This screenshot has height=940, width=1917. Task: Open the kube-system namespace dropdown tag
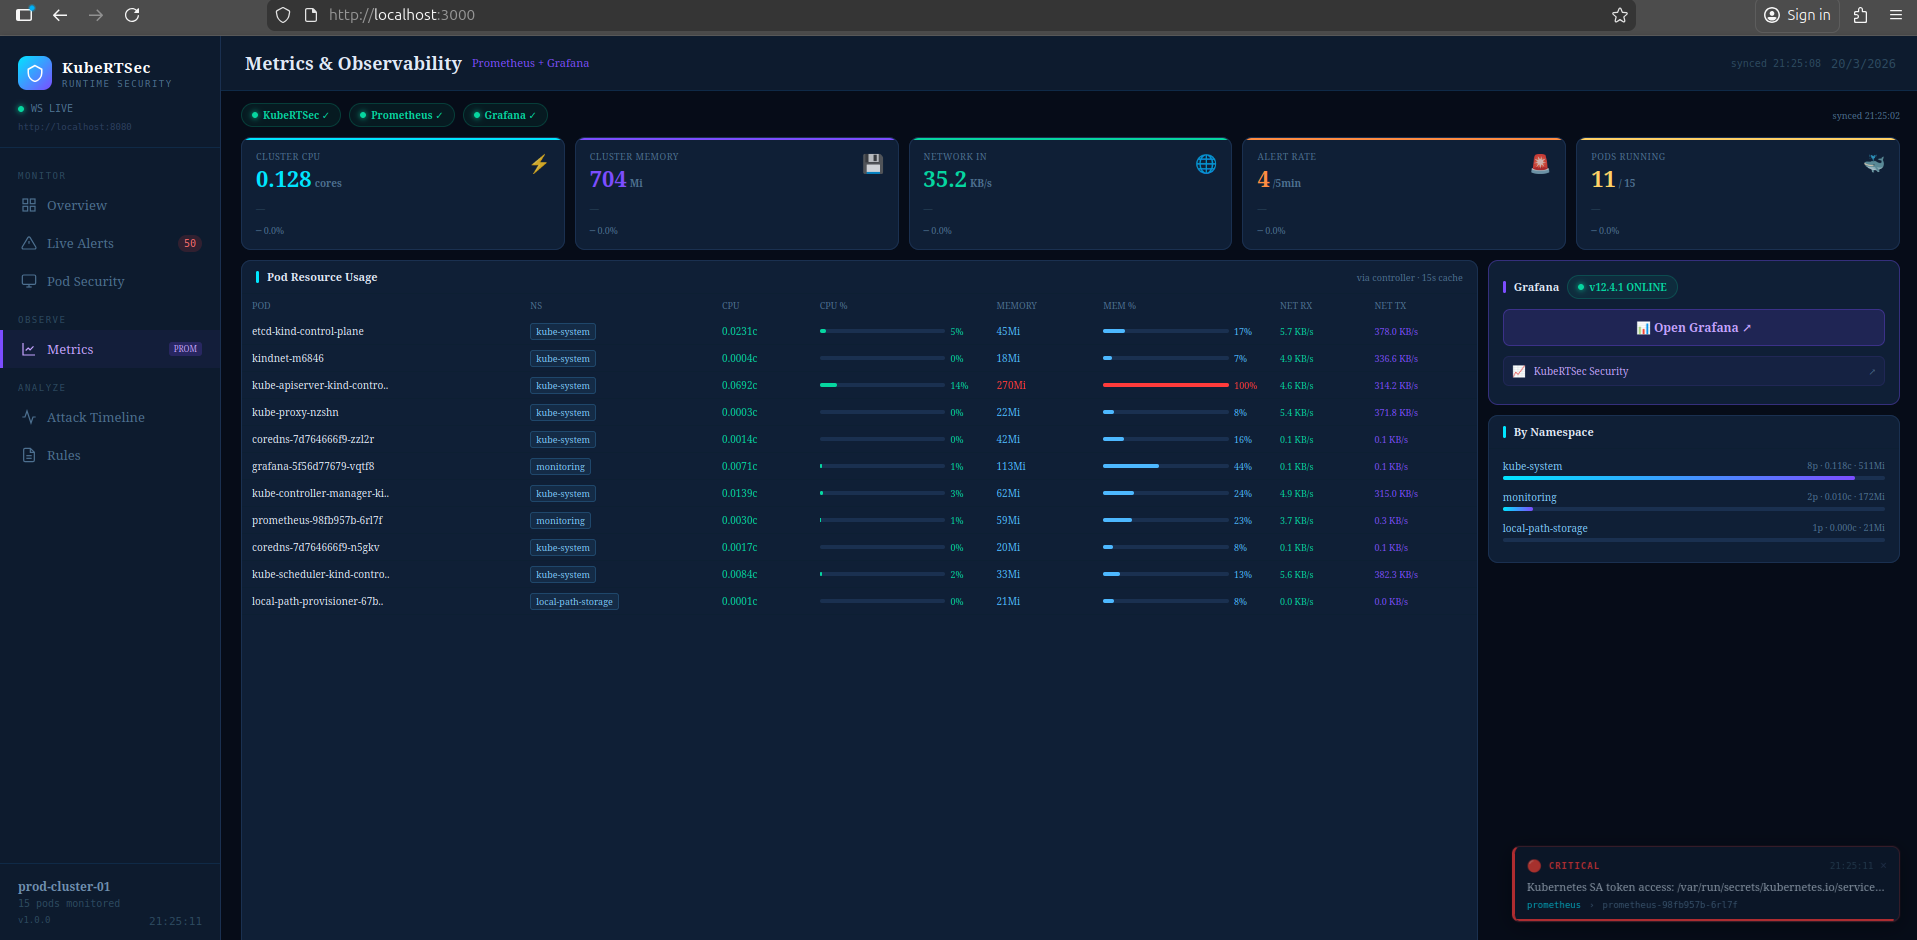562,331
